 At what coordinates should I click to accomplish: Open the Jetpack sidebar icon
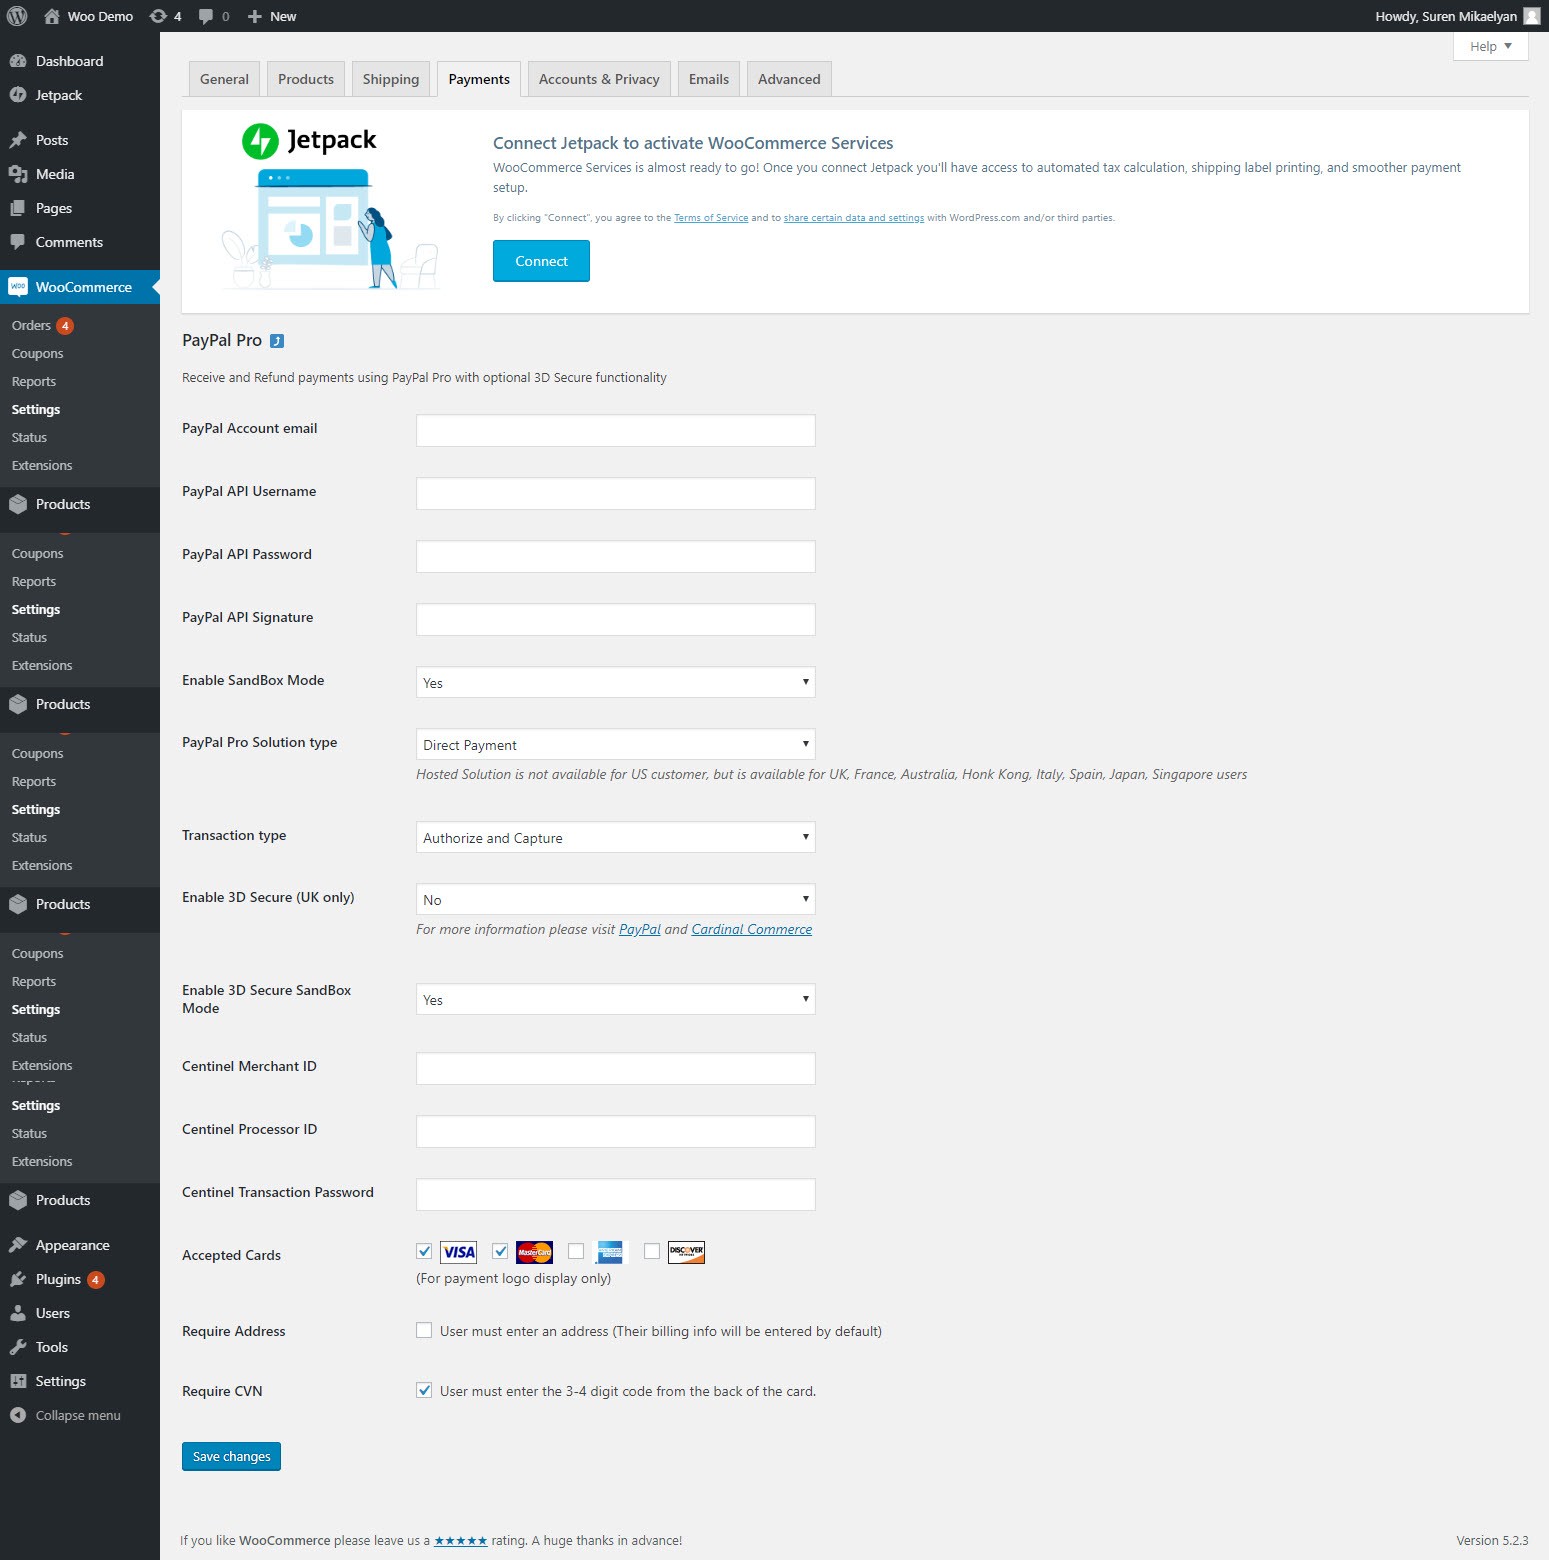tap(18, 95)
